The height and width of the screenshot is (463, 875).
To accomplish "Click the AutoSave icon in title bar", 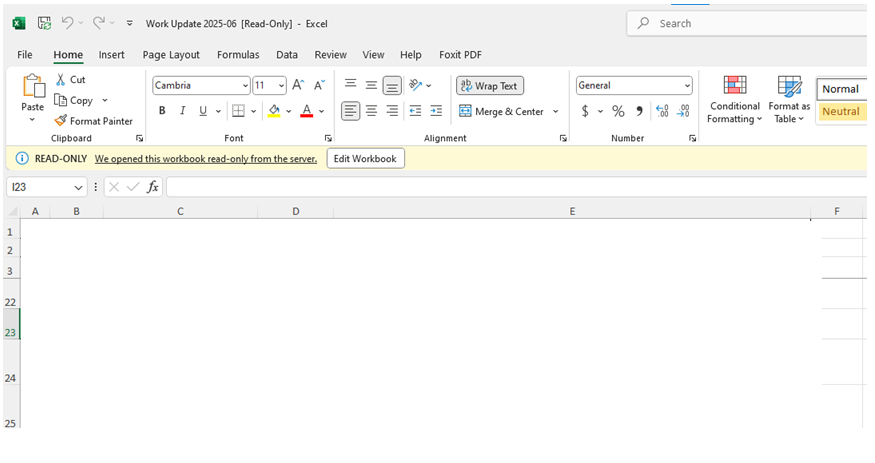I will point(44,23).
